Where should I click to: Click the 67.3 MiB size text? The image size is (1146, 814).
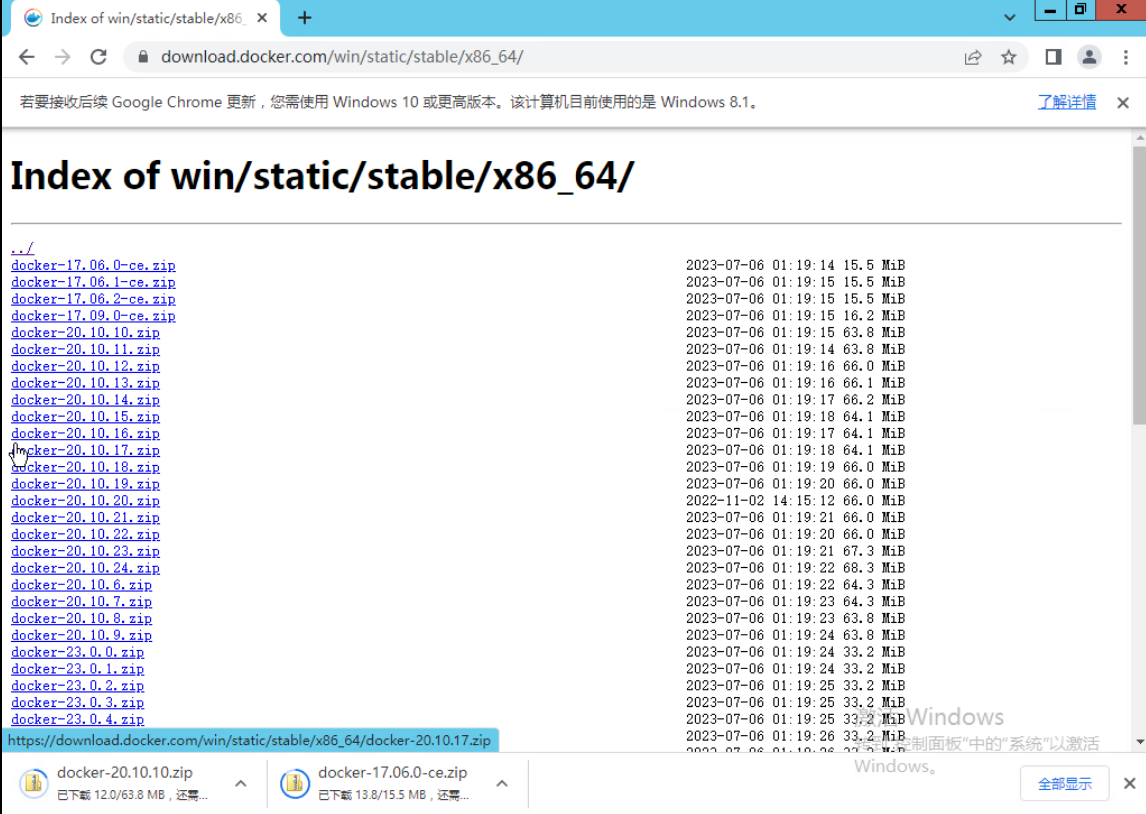(x=873, y=551)
